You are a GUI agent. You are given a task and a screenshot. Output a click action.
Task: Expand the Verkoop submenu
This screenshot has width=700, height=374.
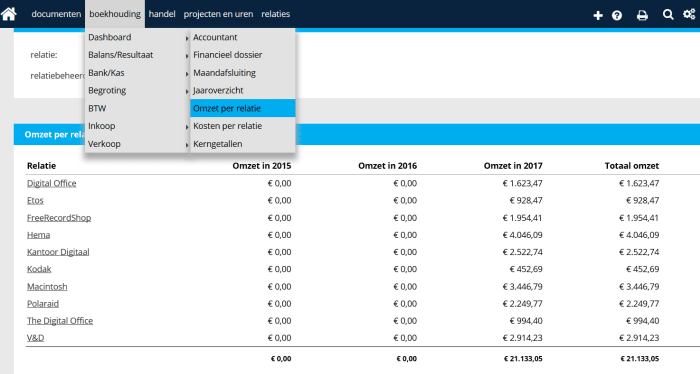pos(138,144)
